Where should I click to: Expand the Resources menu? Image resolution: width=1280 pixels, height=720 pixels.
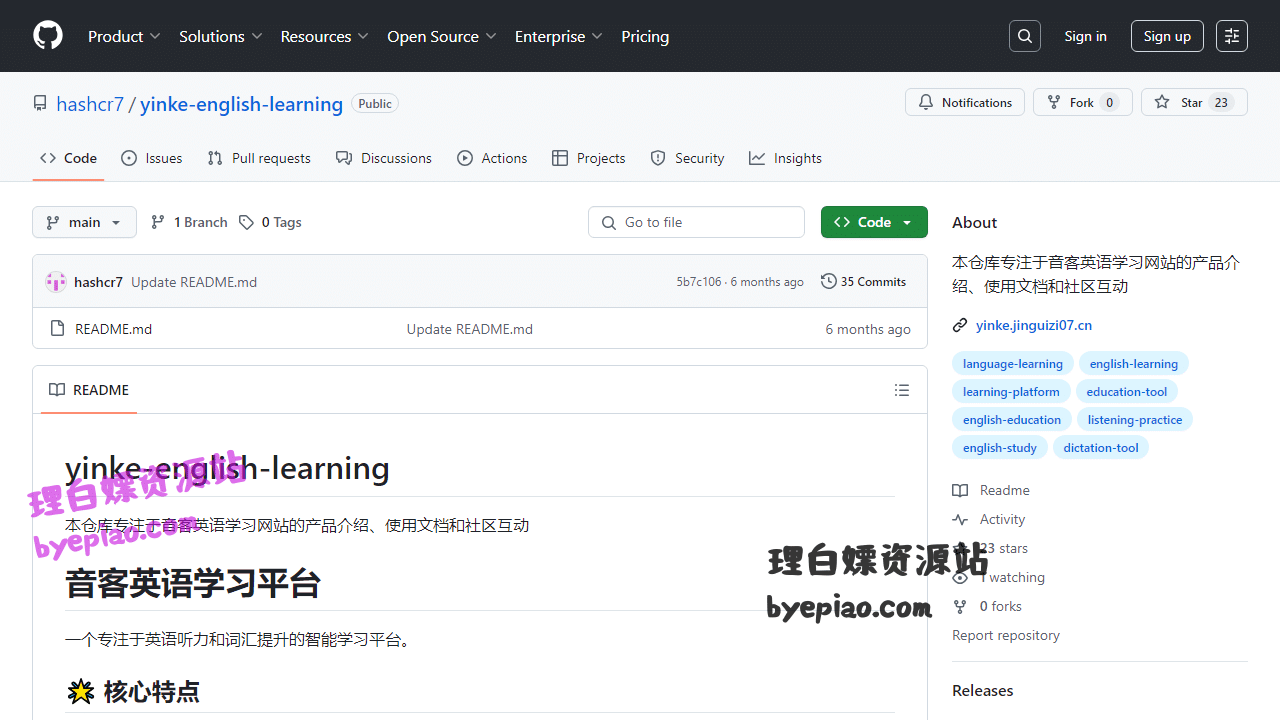click(x=325, y=36)
